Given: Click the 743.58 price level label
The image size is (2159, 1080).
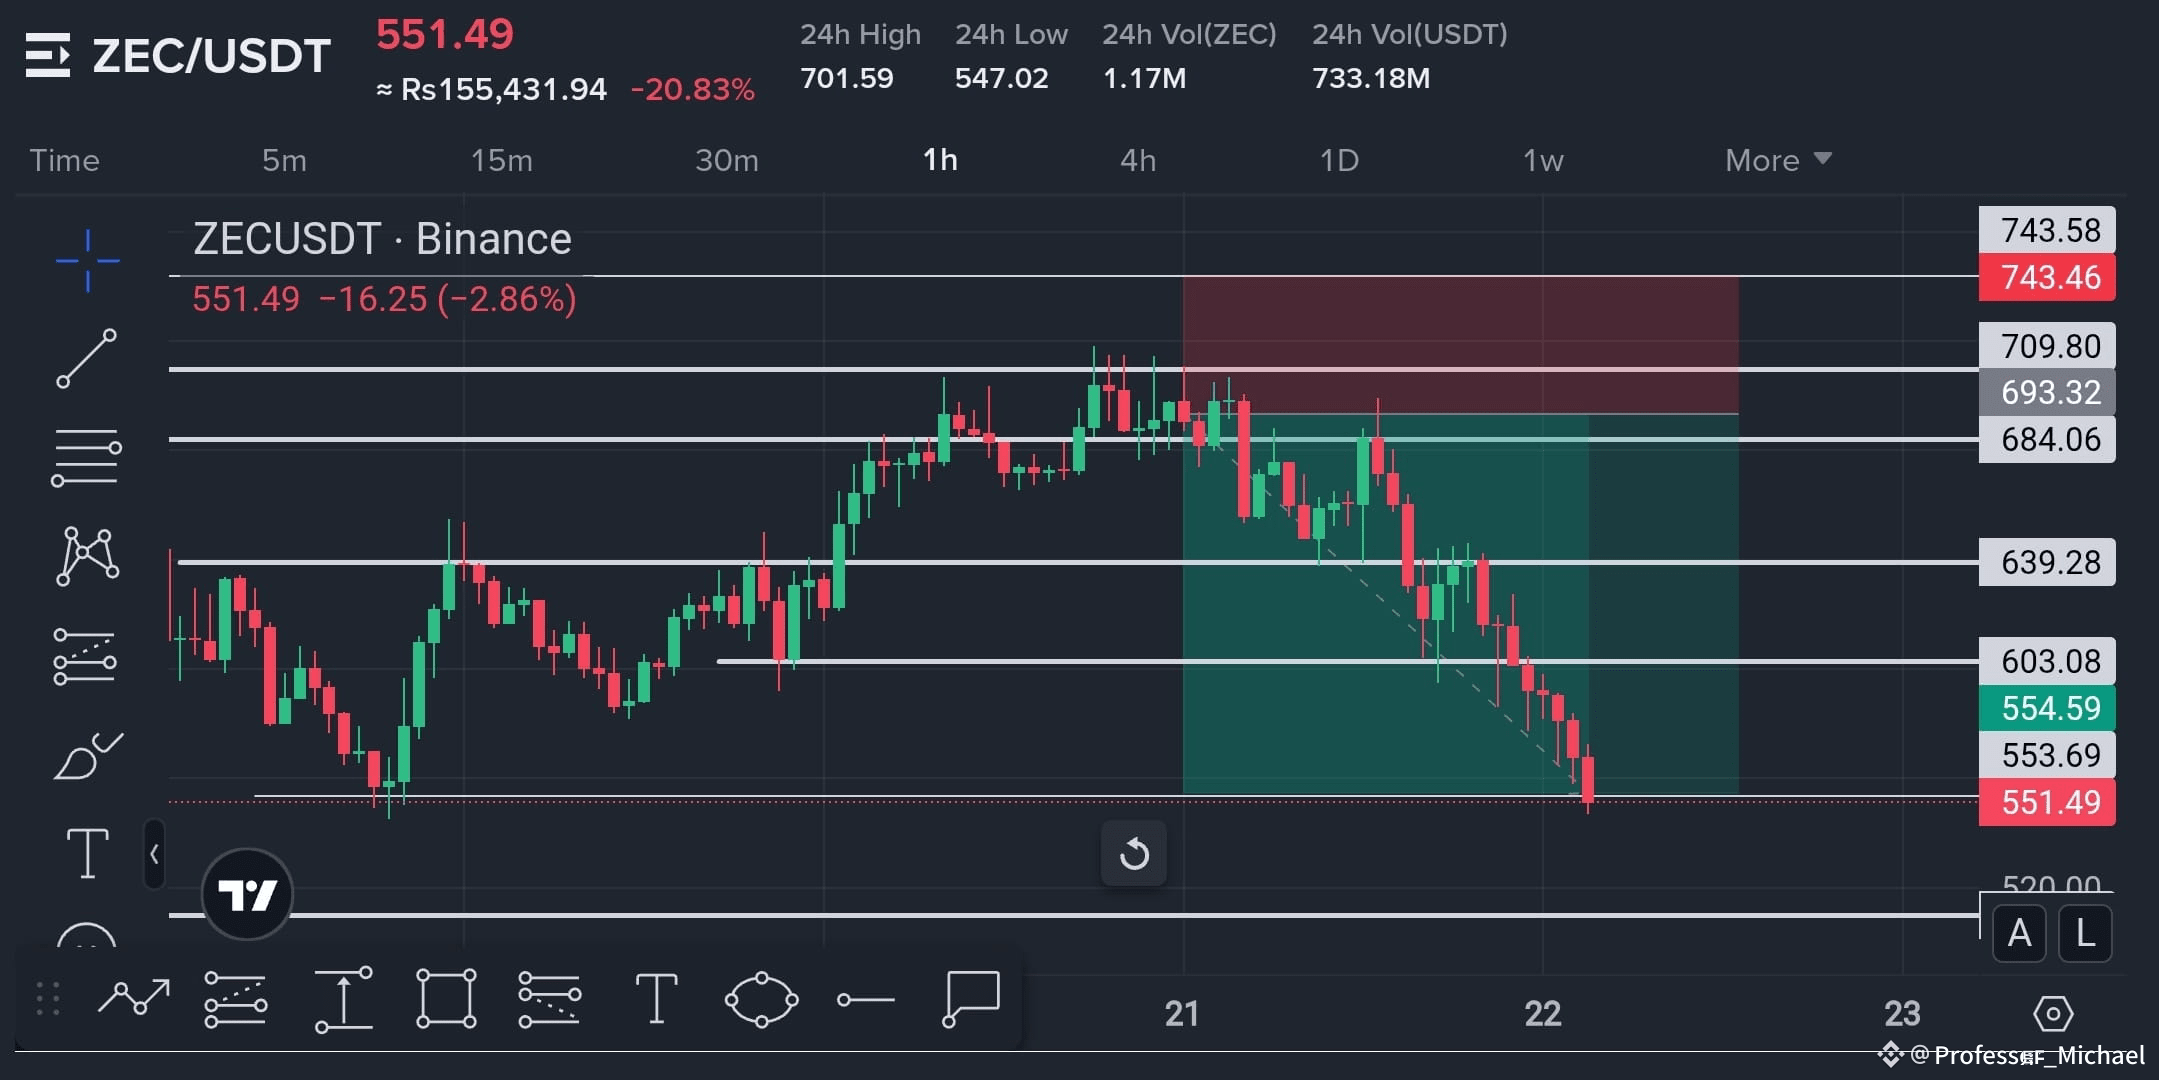Looking at the screenshot, I should tap(2047, 230).
